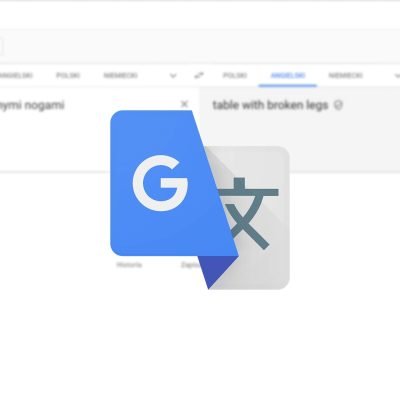Click the translation table with broken legs
This screenshot has width=400, height=400.
(270, 105)
